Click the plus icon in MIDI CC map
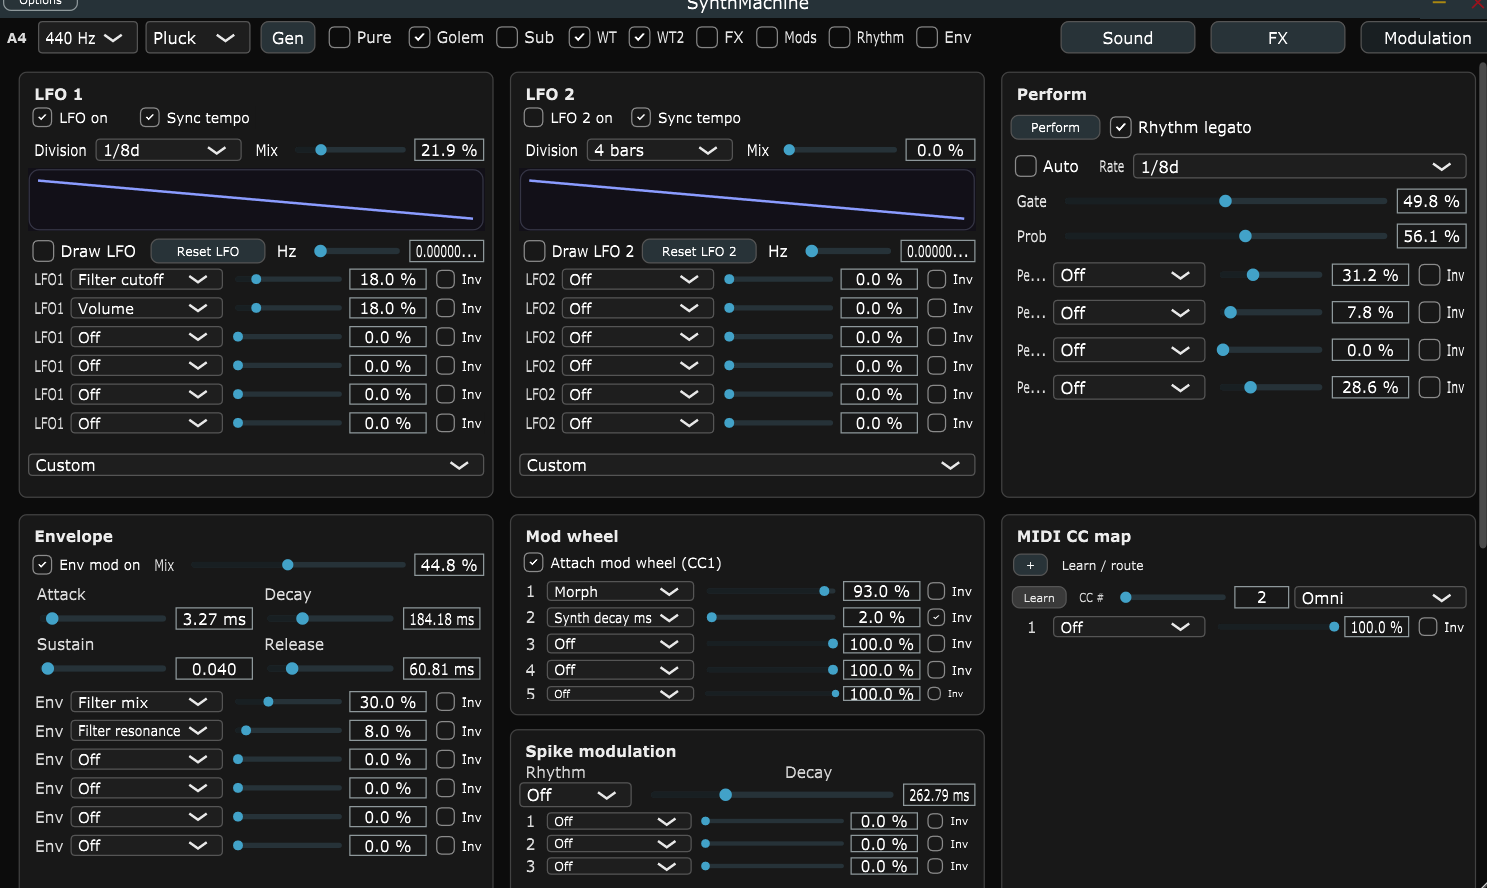 click(1030, 565)
